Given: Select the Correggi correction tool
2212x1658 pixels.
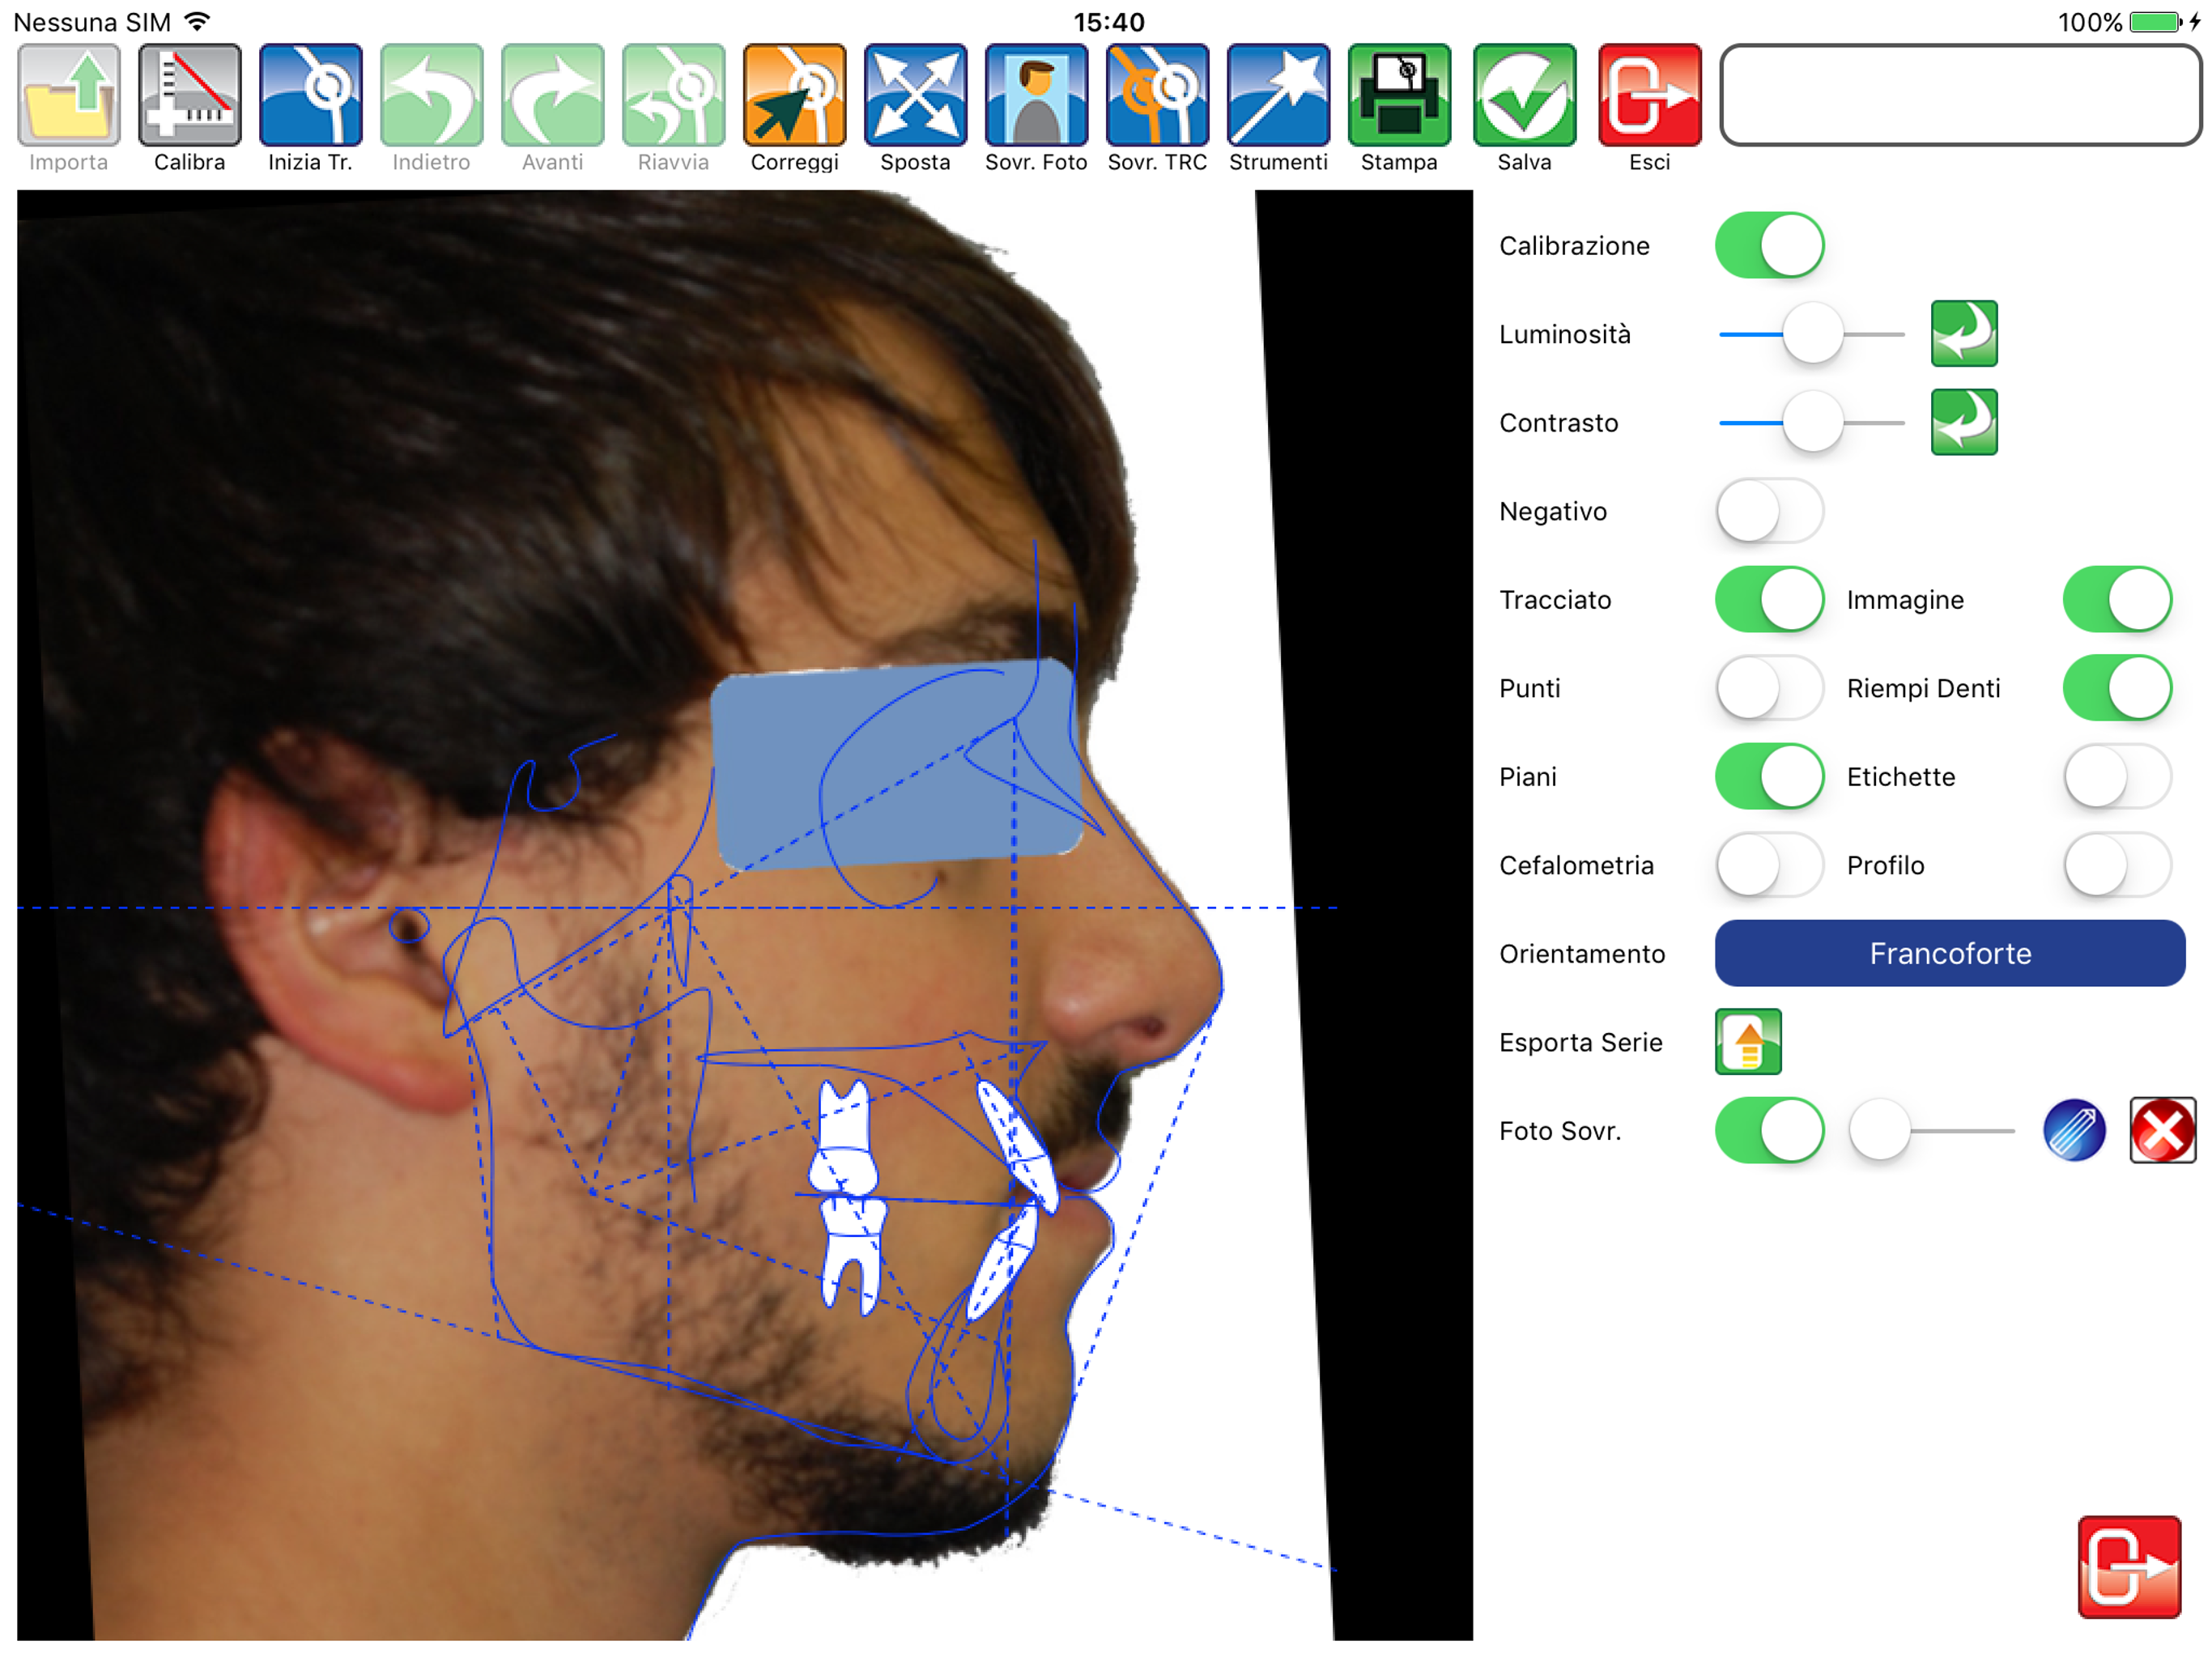Looking at the screenshot, I should point(794,96).
